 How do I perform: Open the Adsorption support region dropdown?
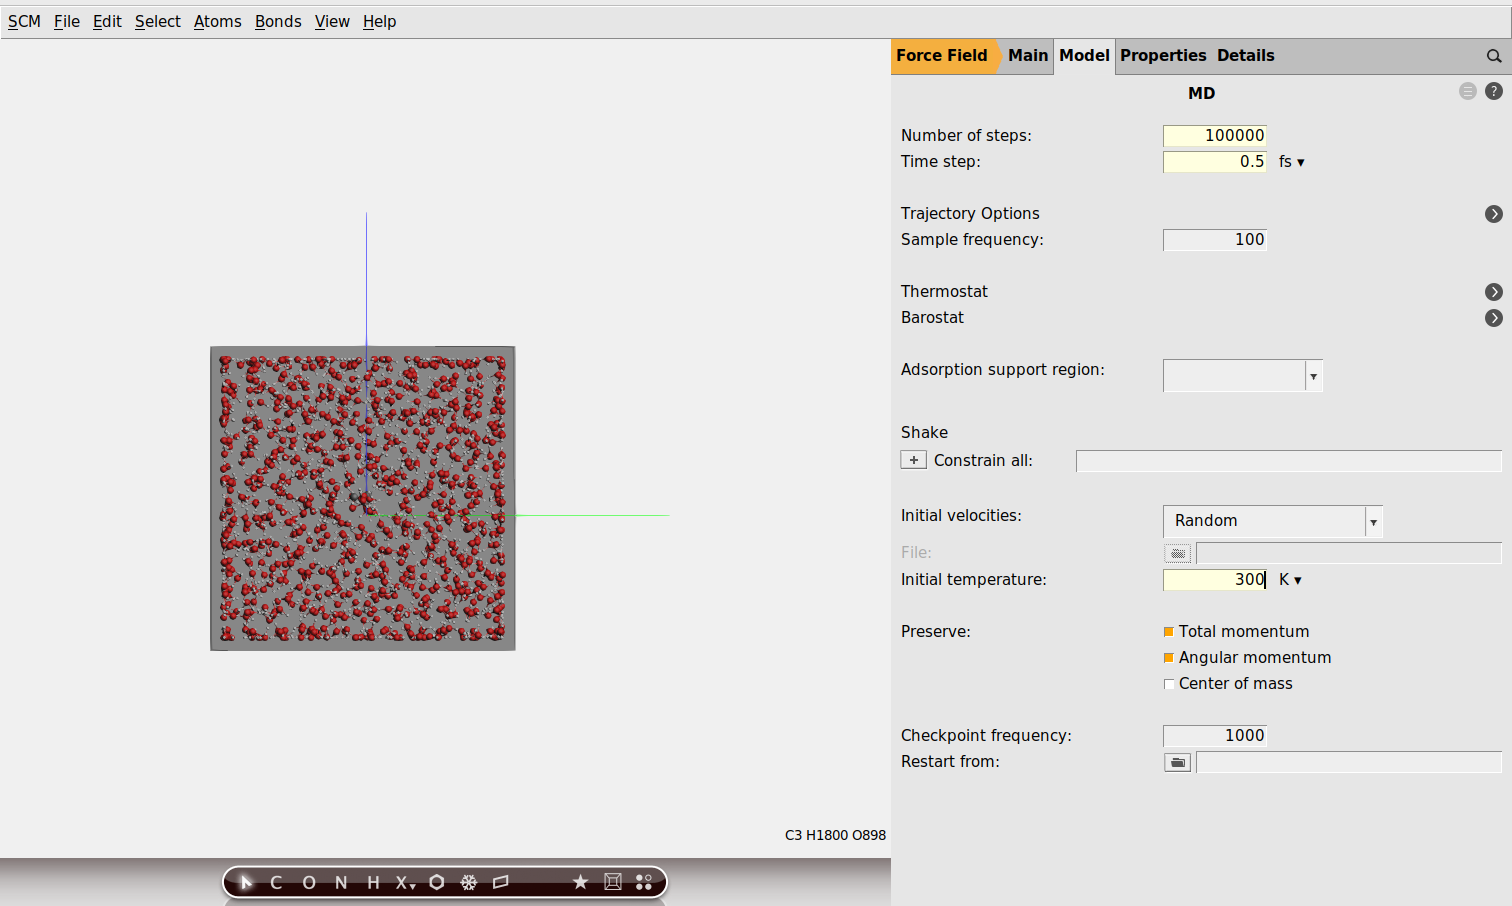coord(1313,375)
